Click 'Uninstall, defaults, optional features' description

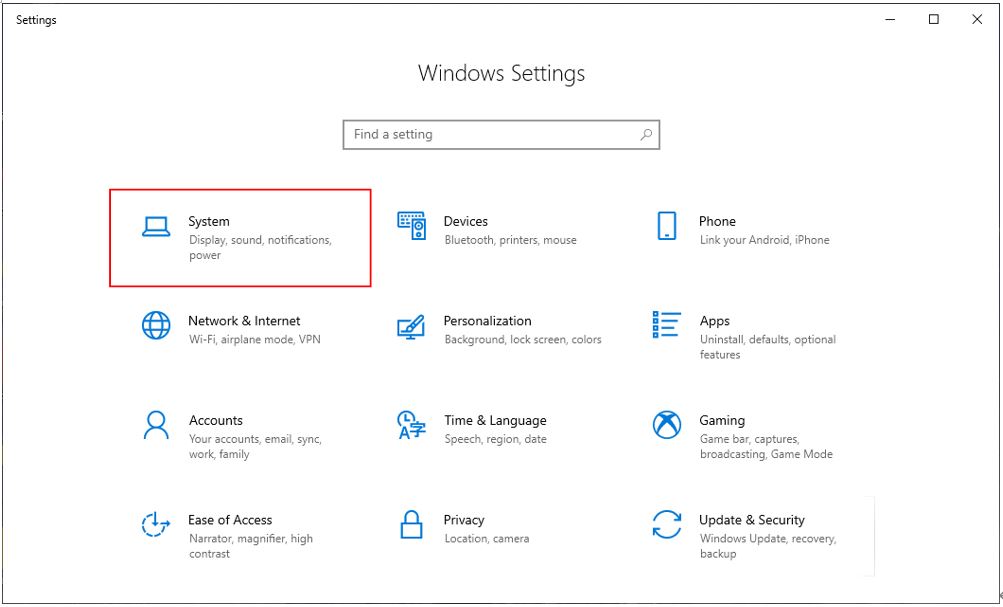[768, 347]
